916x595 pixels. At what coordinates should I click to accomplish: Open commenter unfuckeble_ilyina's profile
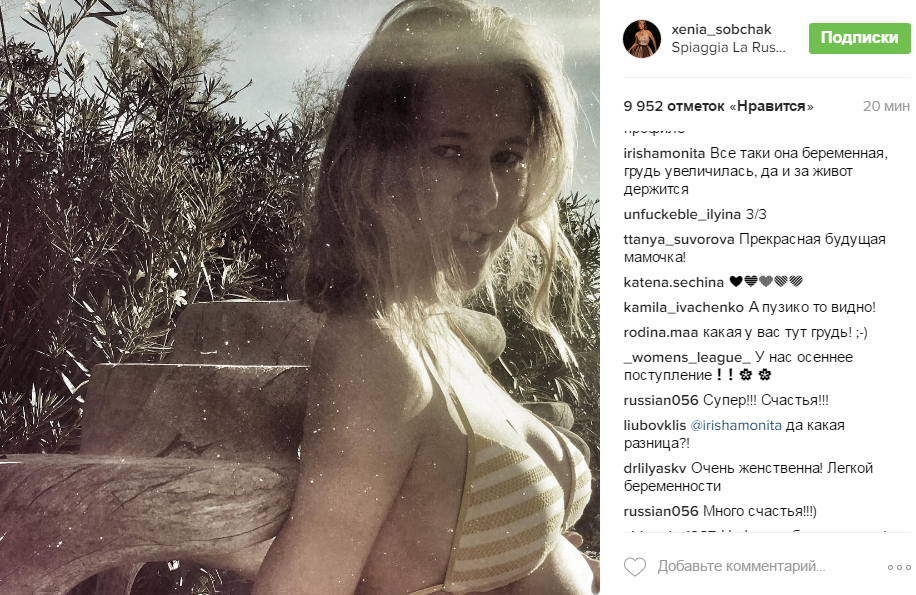(x=682, y=214)
